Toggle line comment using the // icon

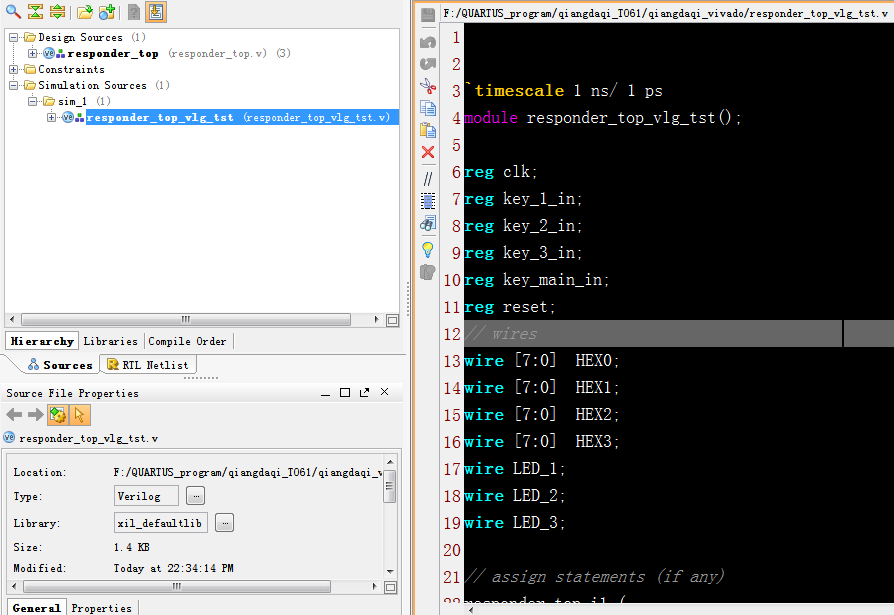point(428,178)
